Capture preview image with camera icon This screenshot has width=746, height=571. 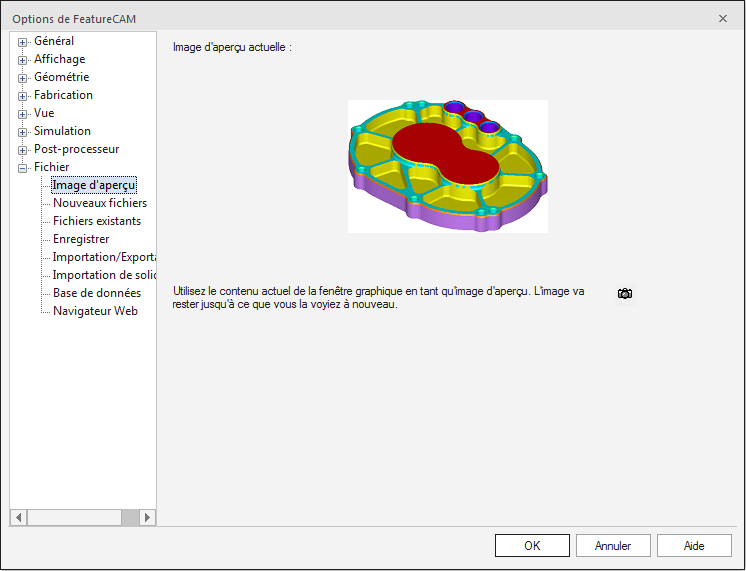coord(625,294)
